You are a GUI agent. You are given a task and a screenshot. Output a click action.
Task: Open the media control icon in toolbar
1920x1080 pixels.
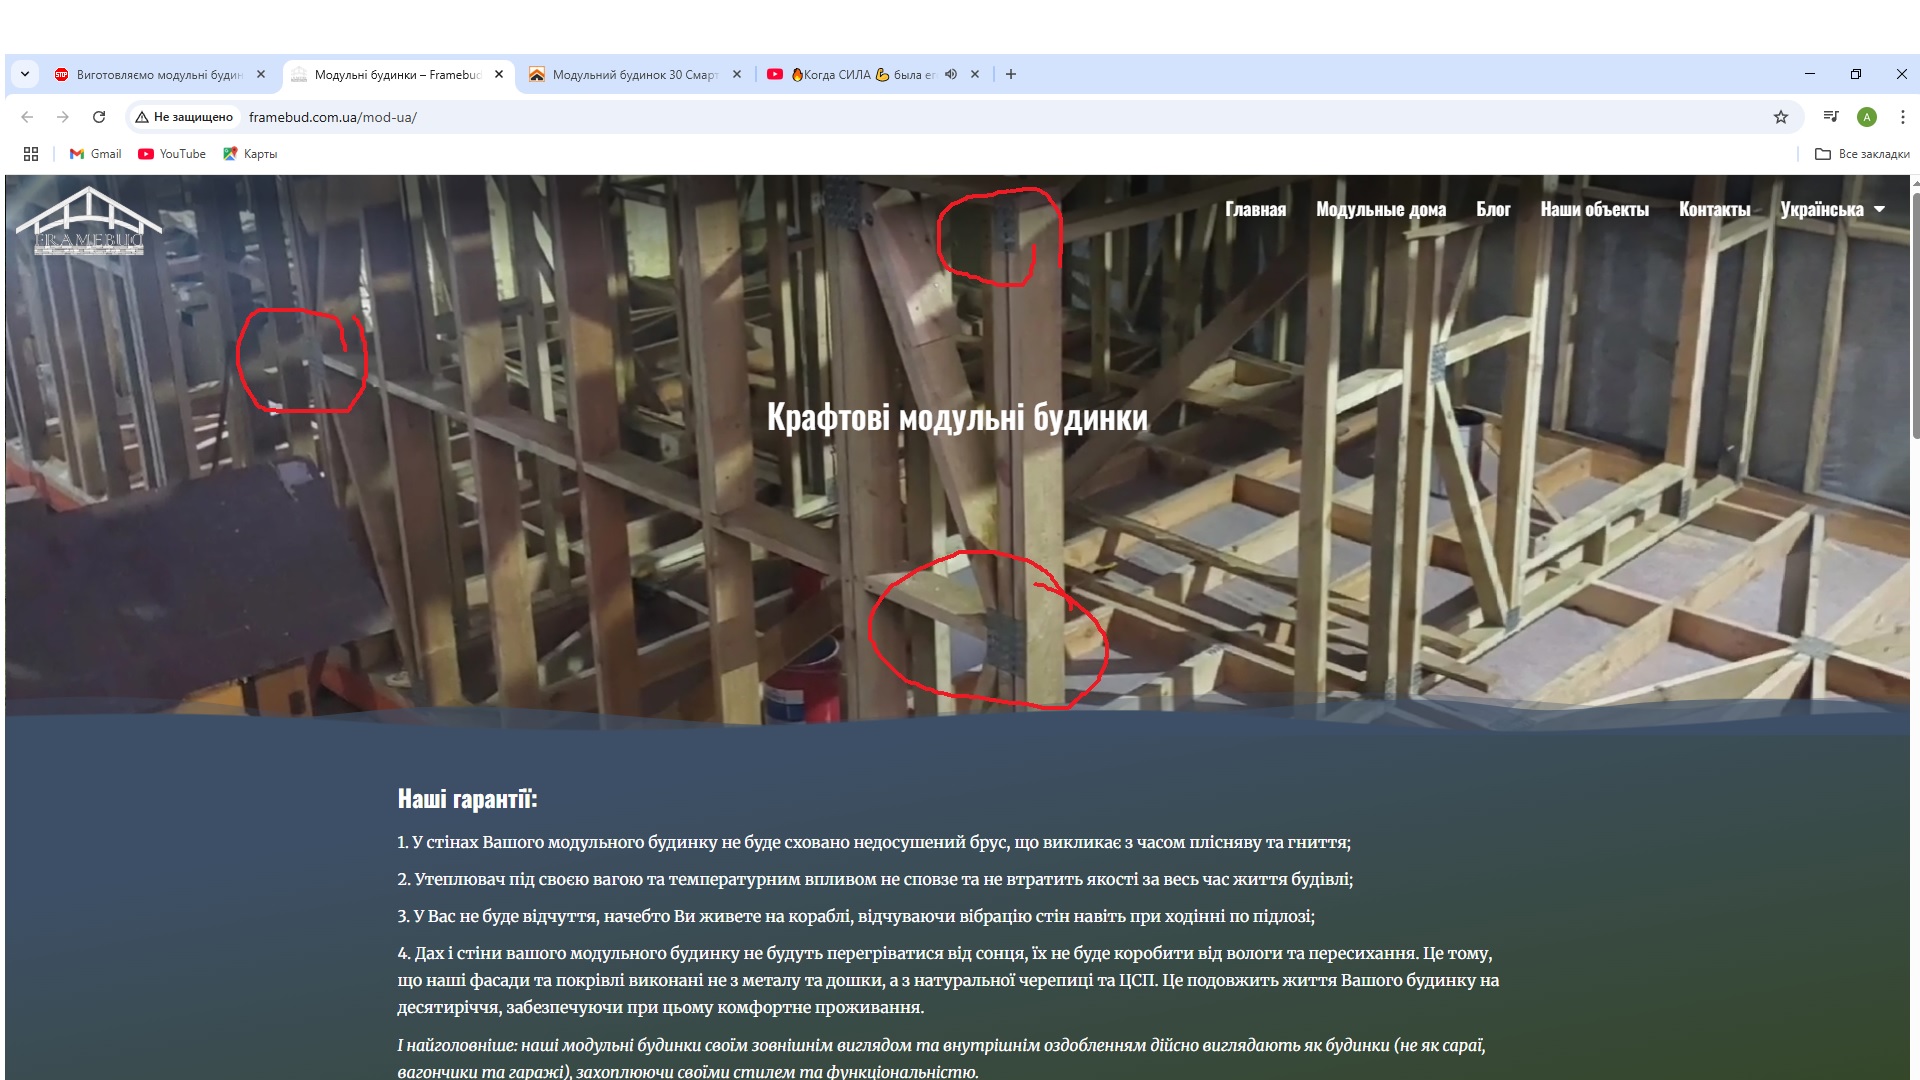(1831, 117)
